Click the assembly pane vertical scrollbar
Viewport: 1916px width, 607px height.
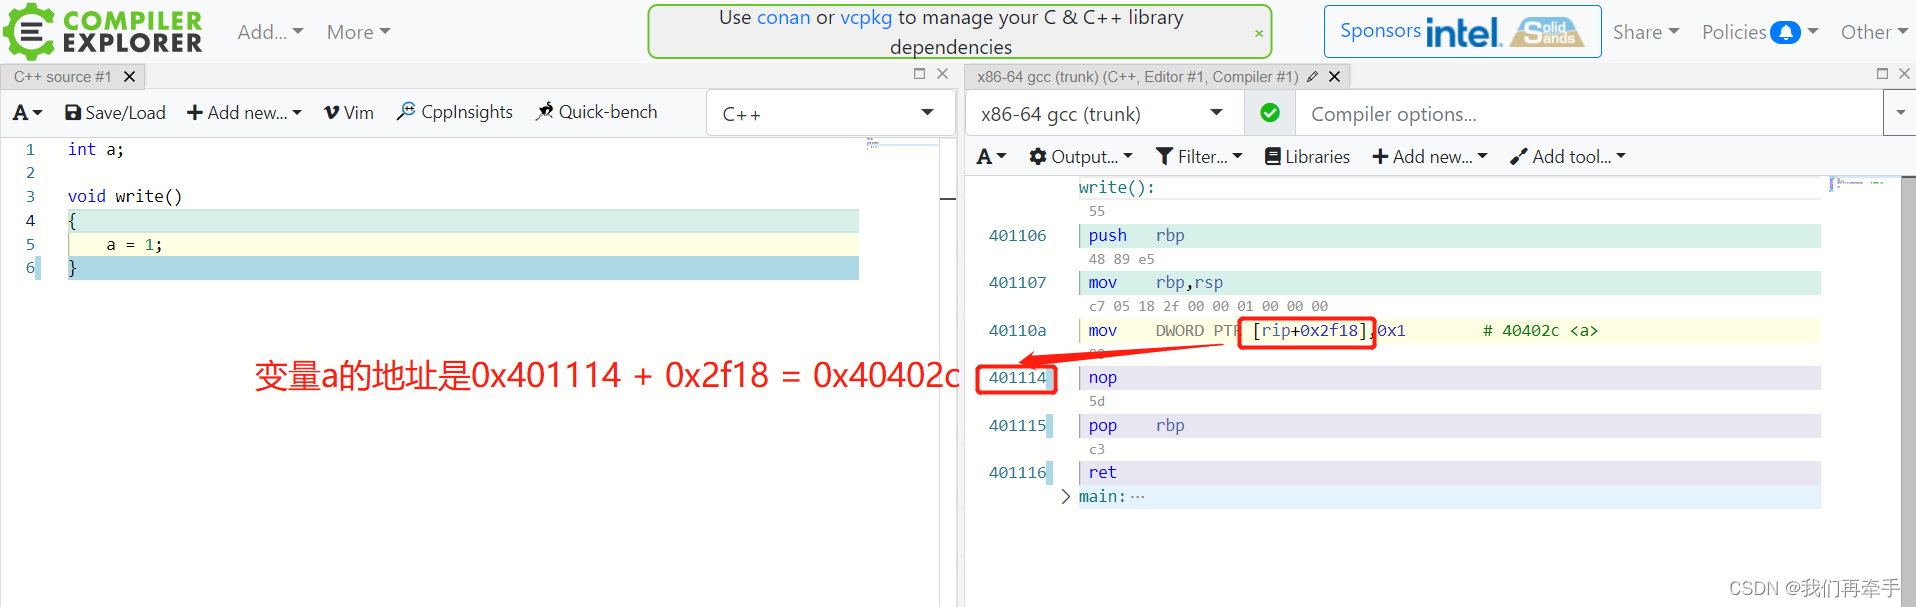(x=1908, y=391)
